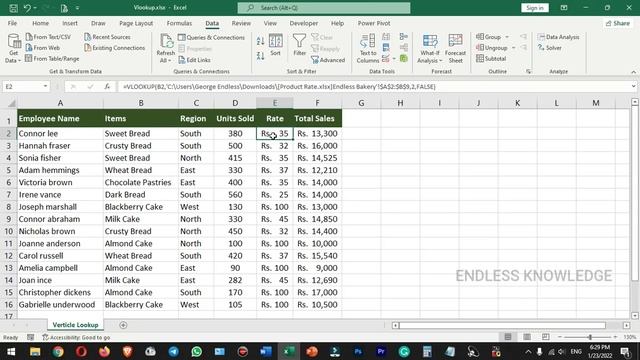Click Edit Links
Viewport: 640px width, 360px height.
coord(195,60)
